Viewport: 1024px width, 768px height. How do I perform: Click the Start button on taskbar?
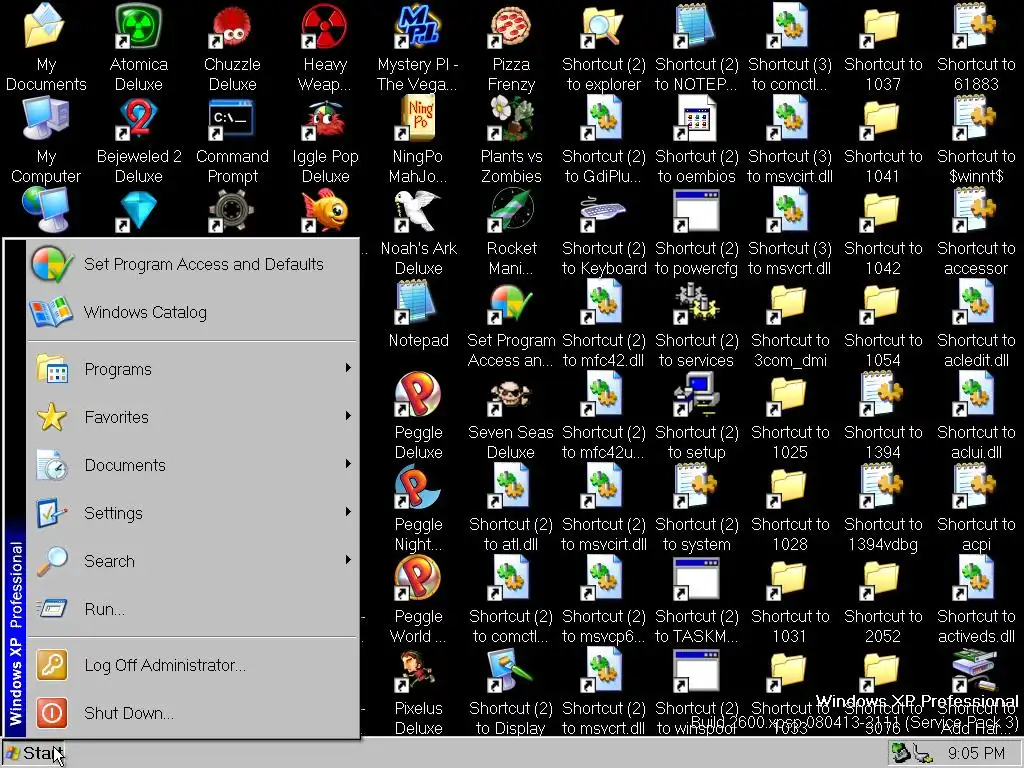tap(33, 753)
